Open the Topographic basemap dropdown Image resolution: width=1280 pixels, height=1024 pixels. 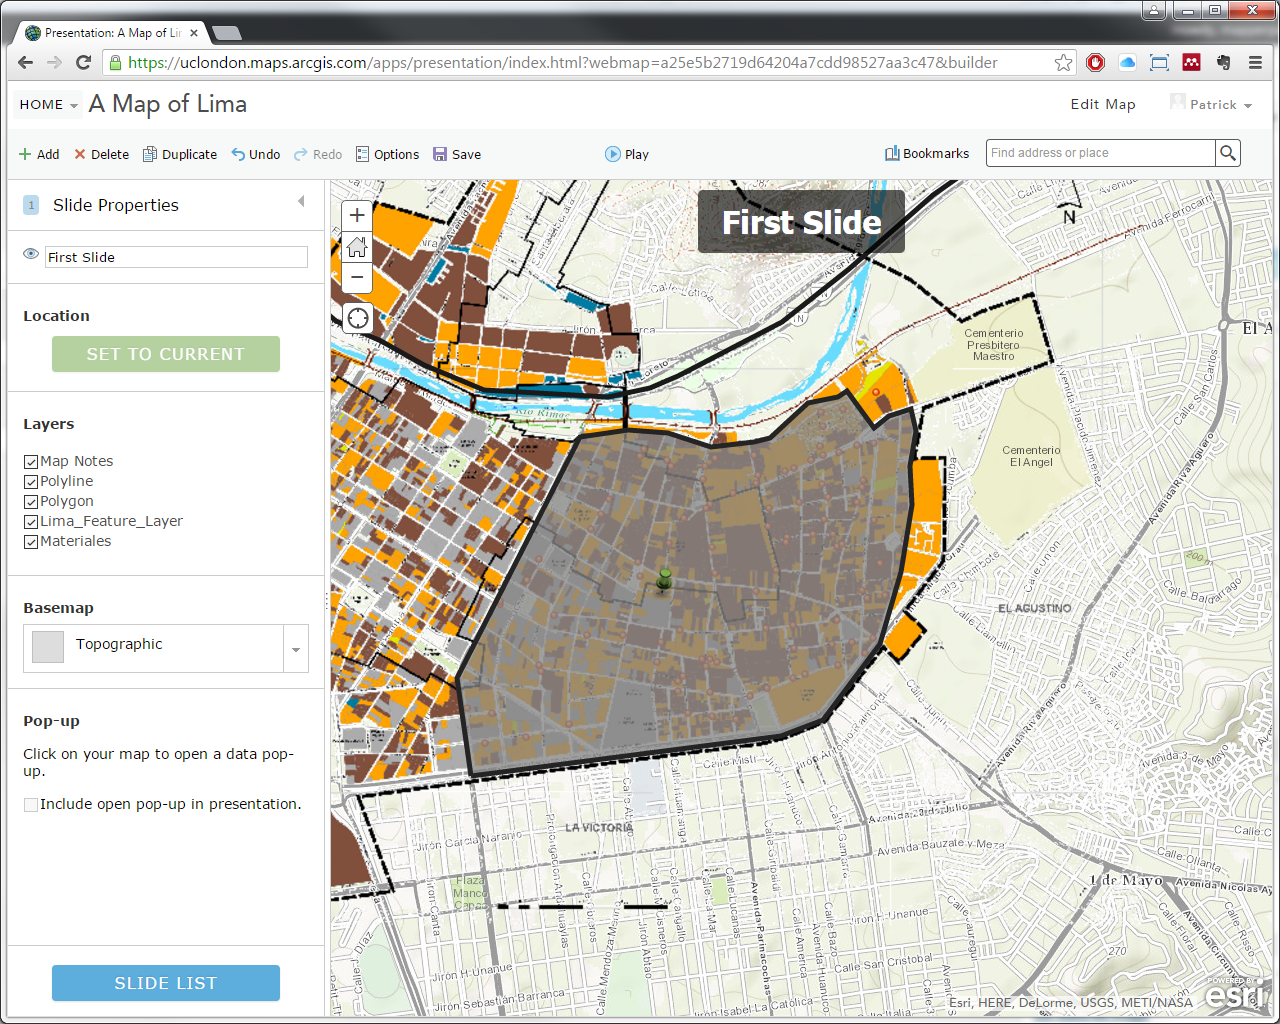coord(295,649)
